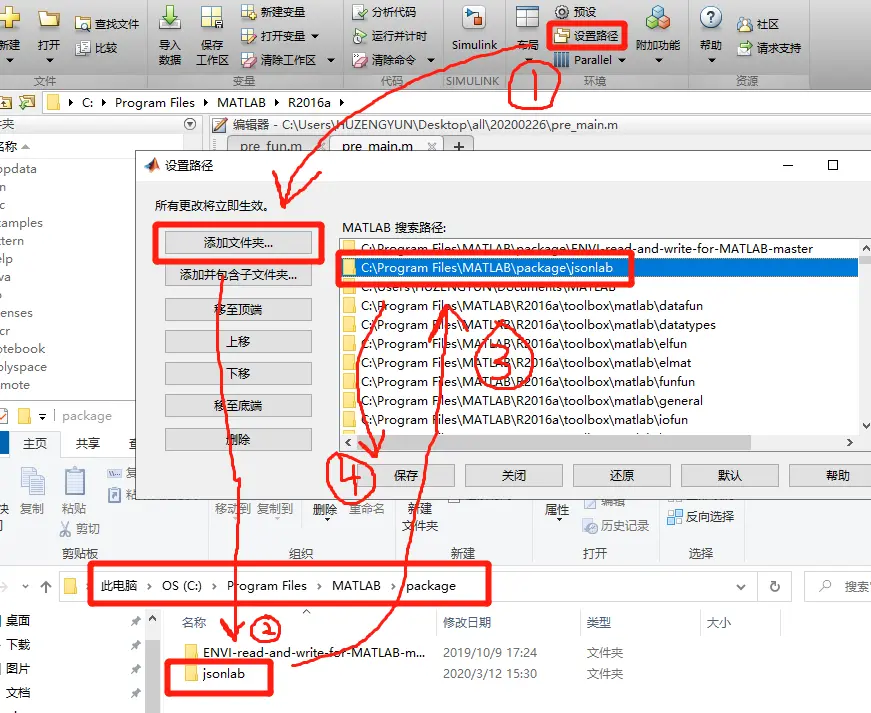Click 剪切 cut in Explorer ribbon
This screenshot has height=713, width=871.
coord(79,529)
